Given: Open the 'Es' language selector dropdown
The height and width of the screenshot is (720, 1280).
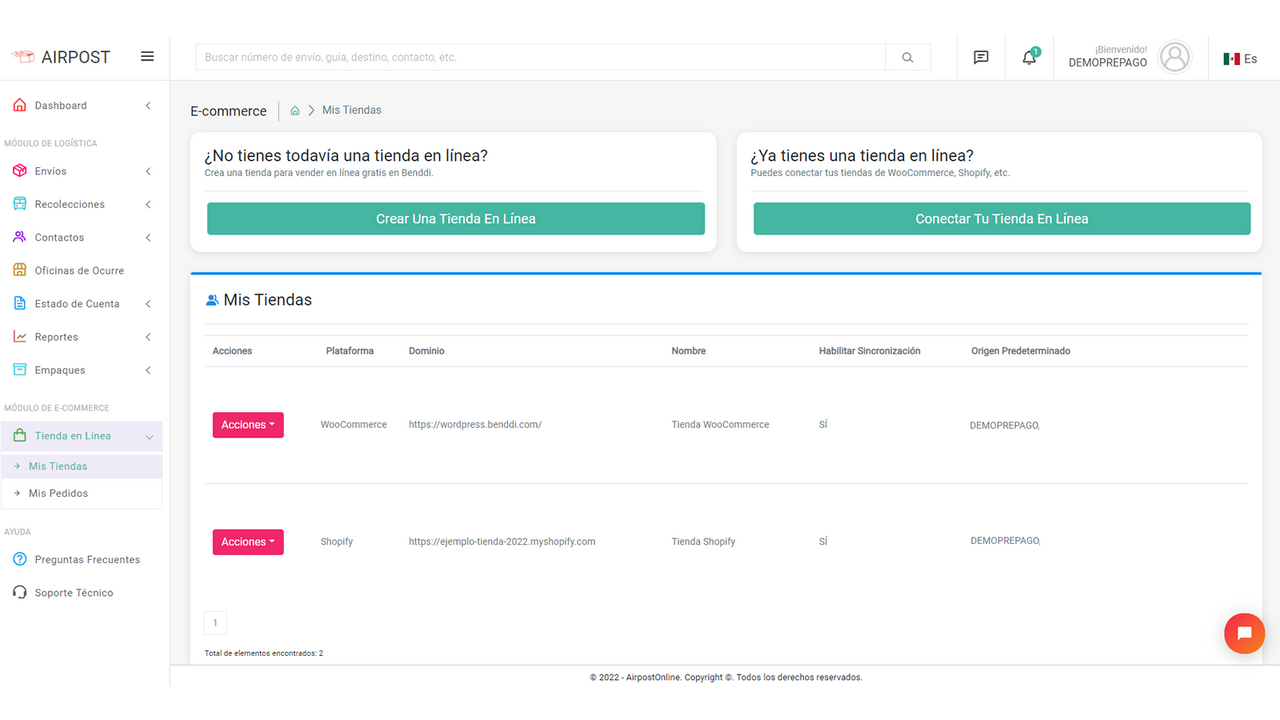Looking at the screenshot, I should point(1241,58).
